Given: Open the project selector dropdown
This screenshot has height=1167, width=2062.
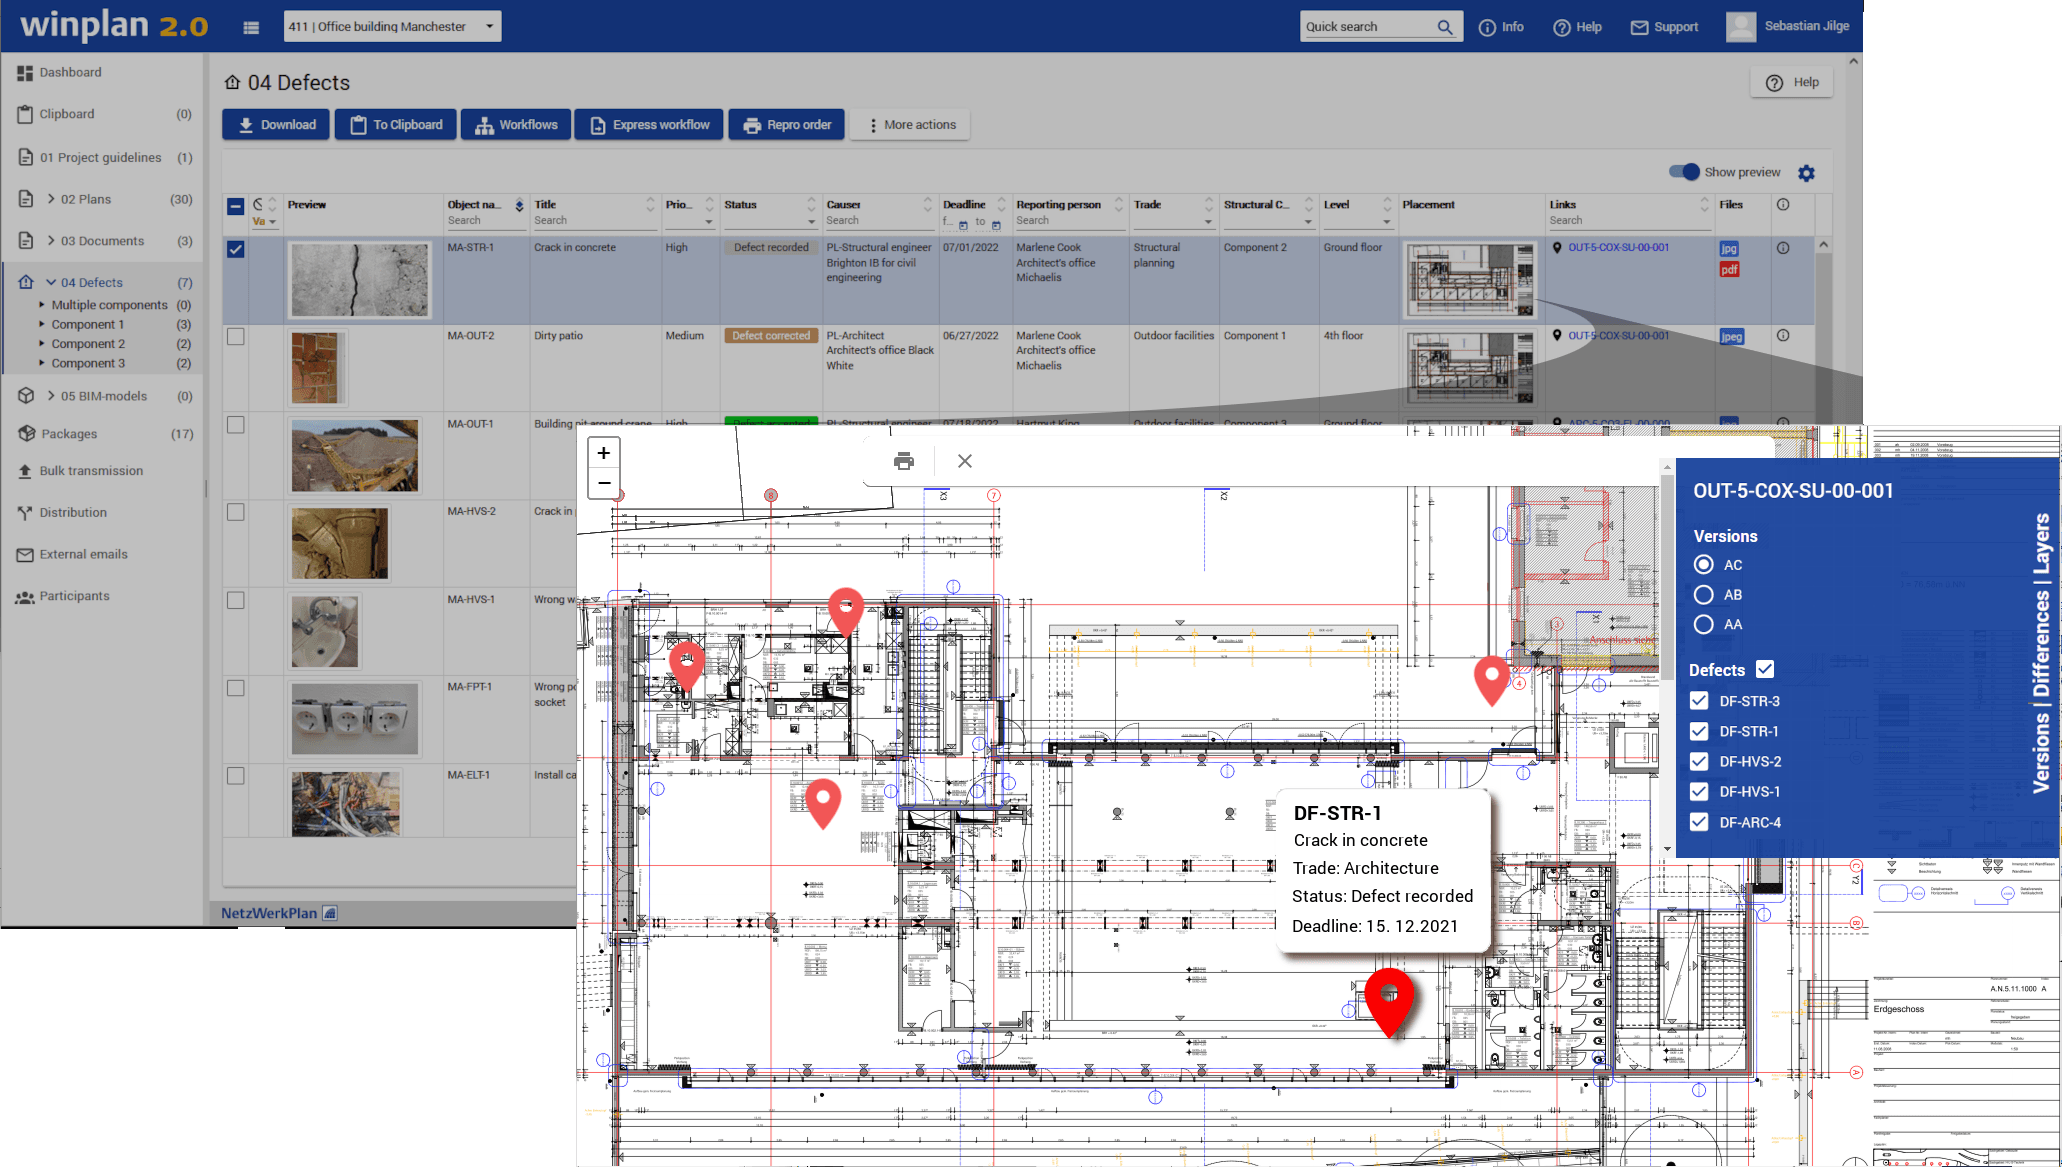Looking at the screenshot, I should point(392,27).
